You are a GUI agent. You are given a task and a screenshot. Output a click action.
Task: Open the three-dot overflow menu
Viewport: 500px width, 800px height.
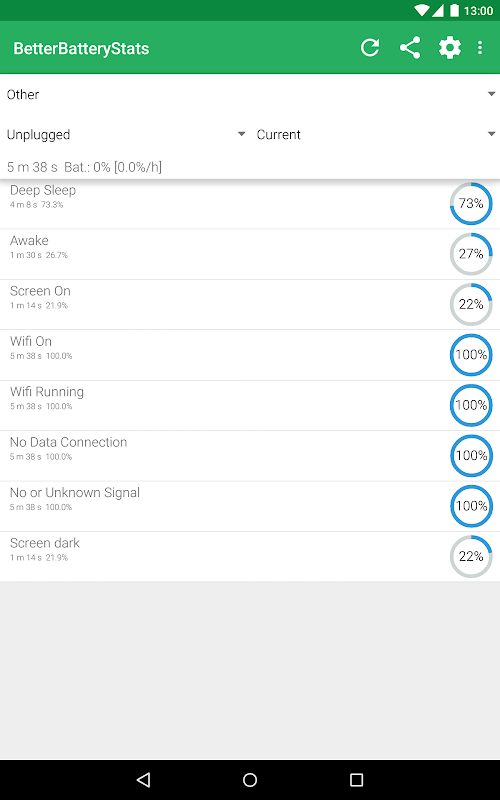480,48
